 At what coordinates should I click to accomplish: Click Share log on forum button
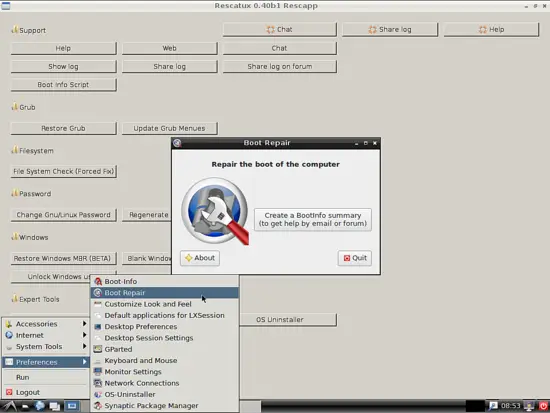click(x=280, y=67)
